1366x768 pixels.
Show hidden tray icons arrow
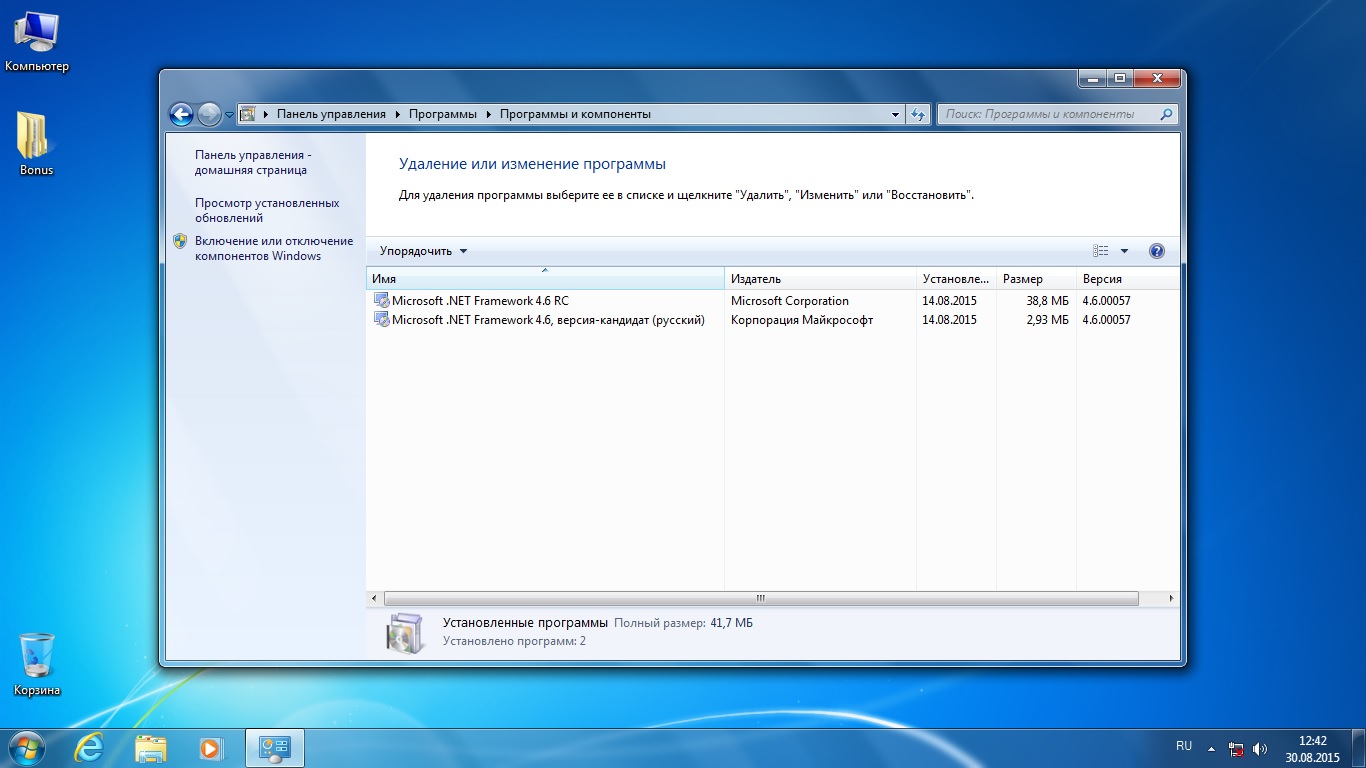click(1211, 748)
